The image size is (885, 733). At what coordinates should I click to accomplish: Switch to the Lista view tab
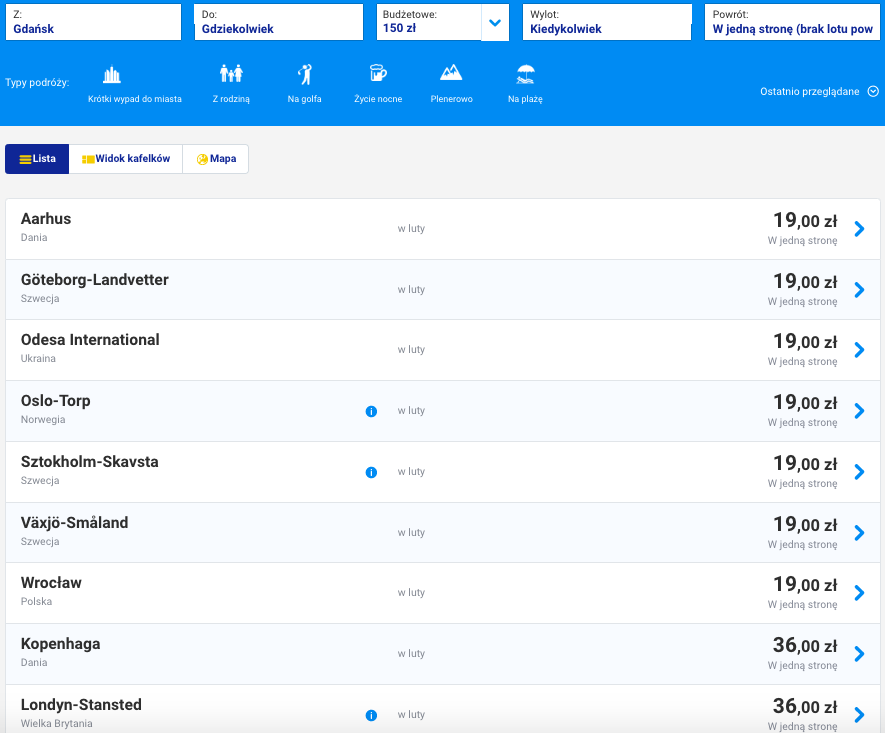click(x=38, y=159)
